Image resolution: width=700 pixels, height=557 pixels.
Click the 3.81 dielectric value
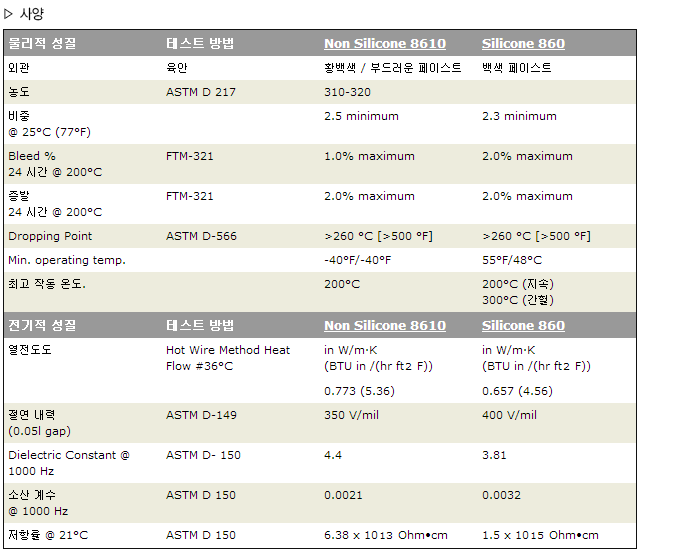pos(494,455)
